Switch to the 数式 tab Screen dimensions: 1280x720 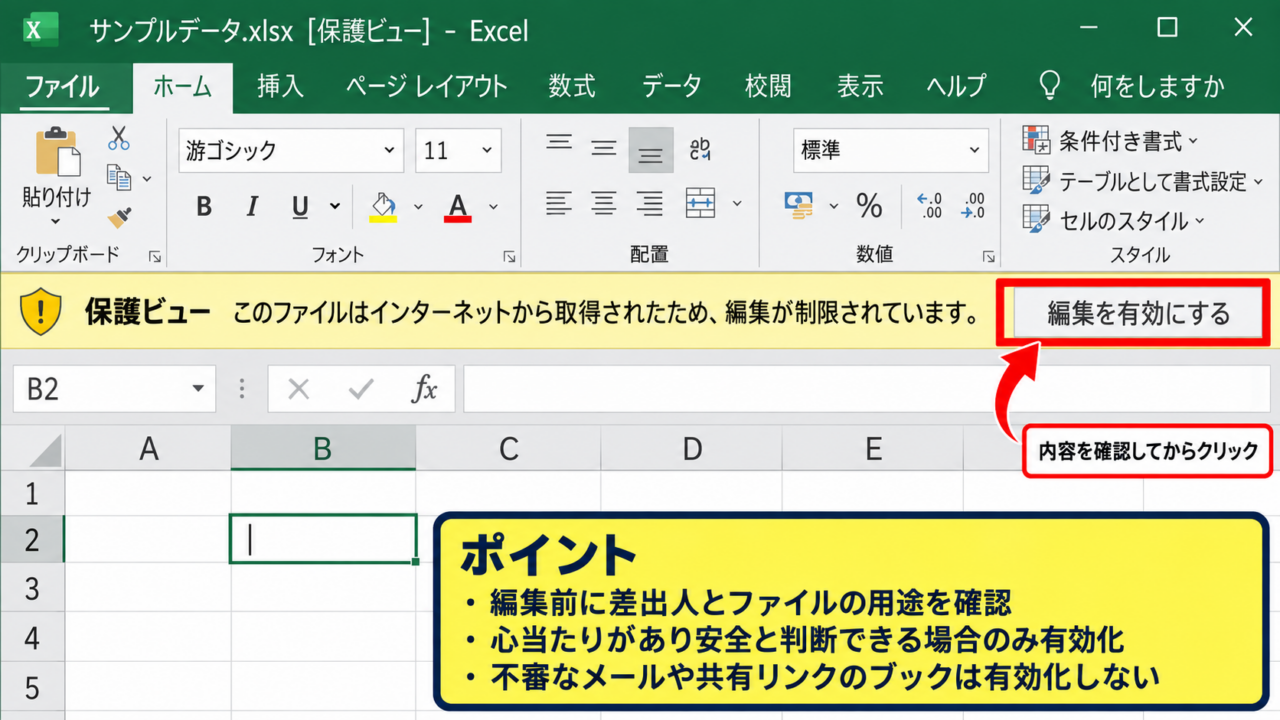(x=572, y=86)
